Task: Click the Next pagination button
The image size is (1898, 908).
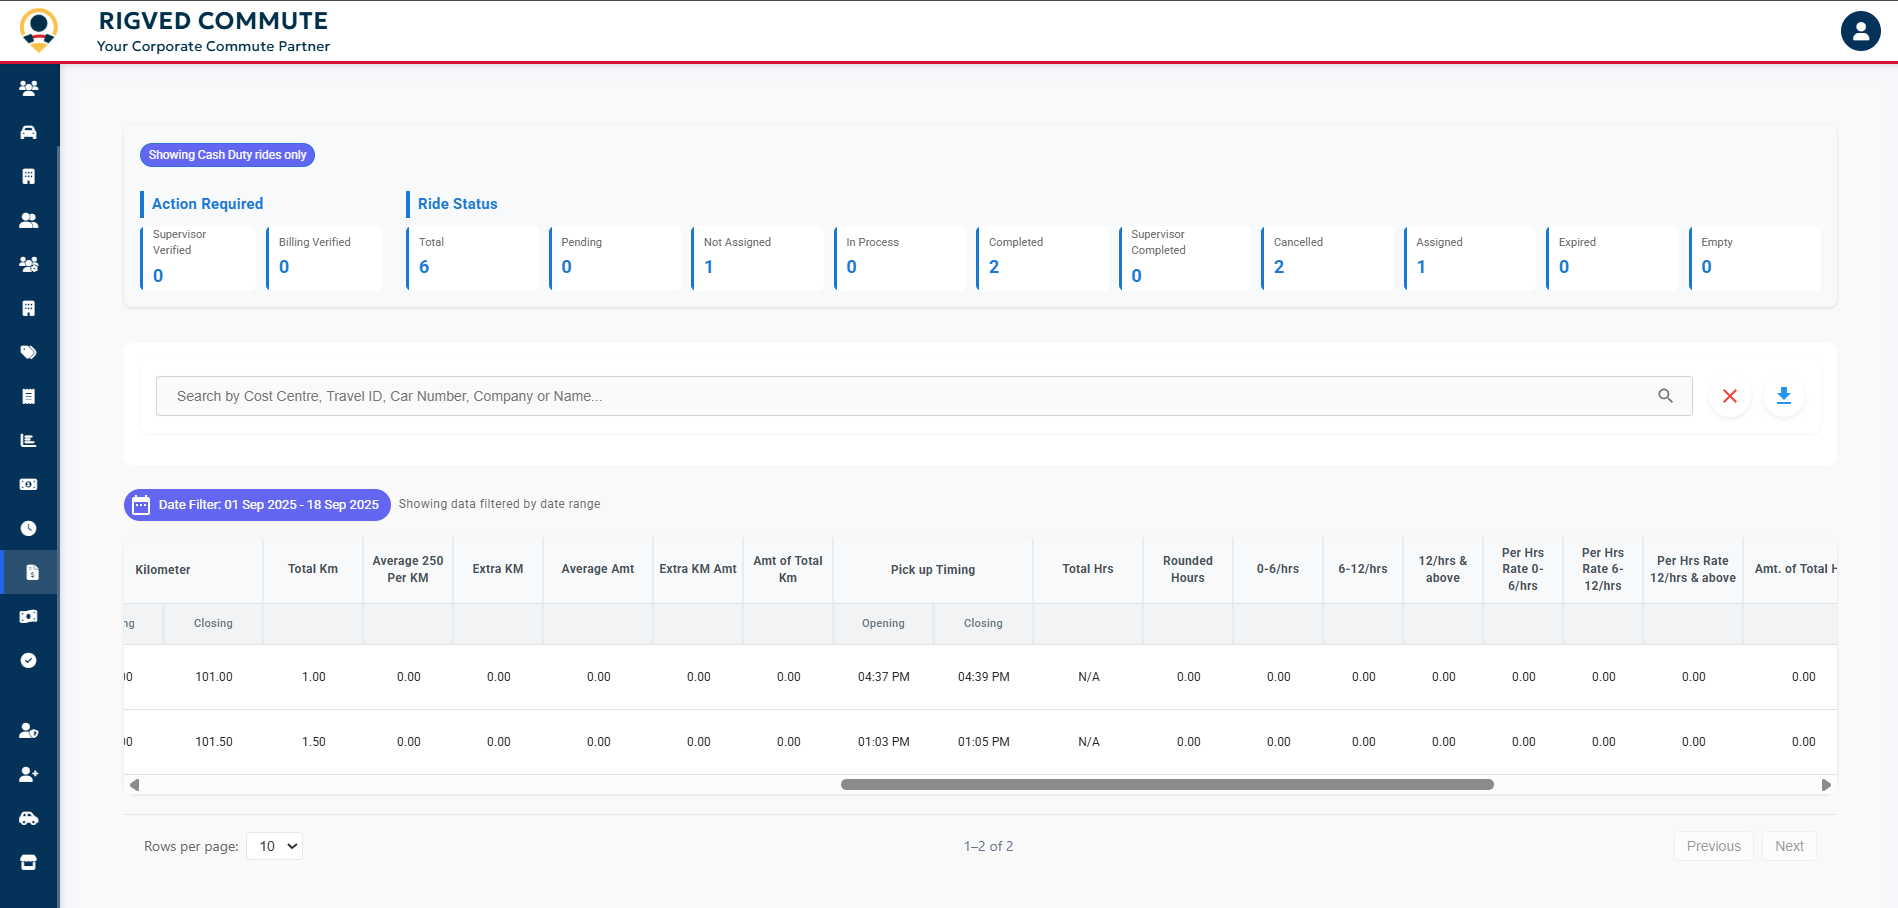Action: click(x=1789, y=845)
